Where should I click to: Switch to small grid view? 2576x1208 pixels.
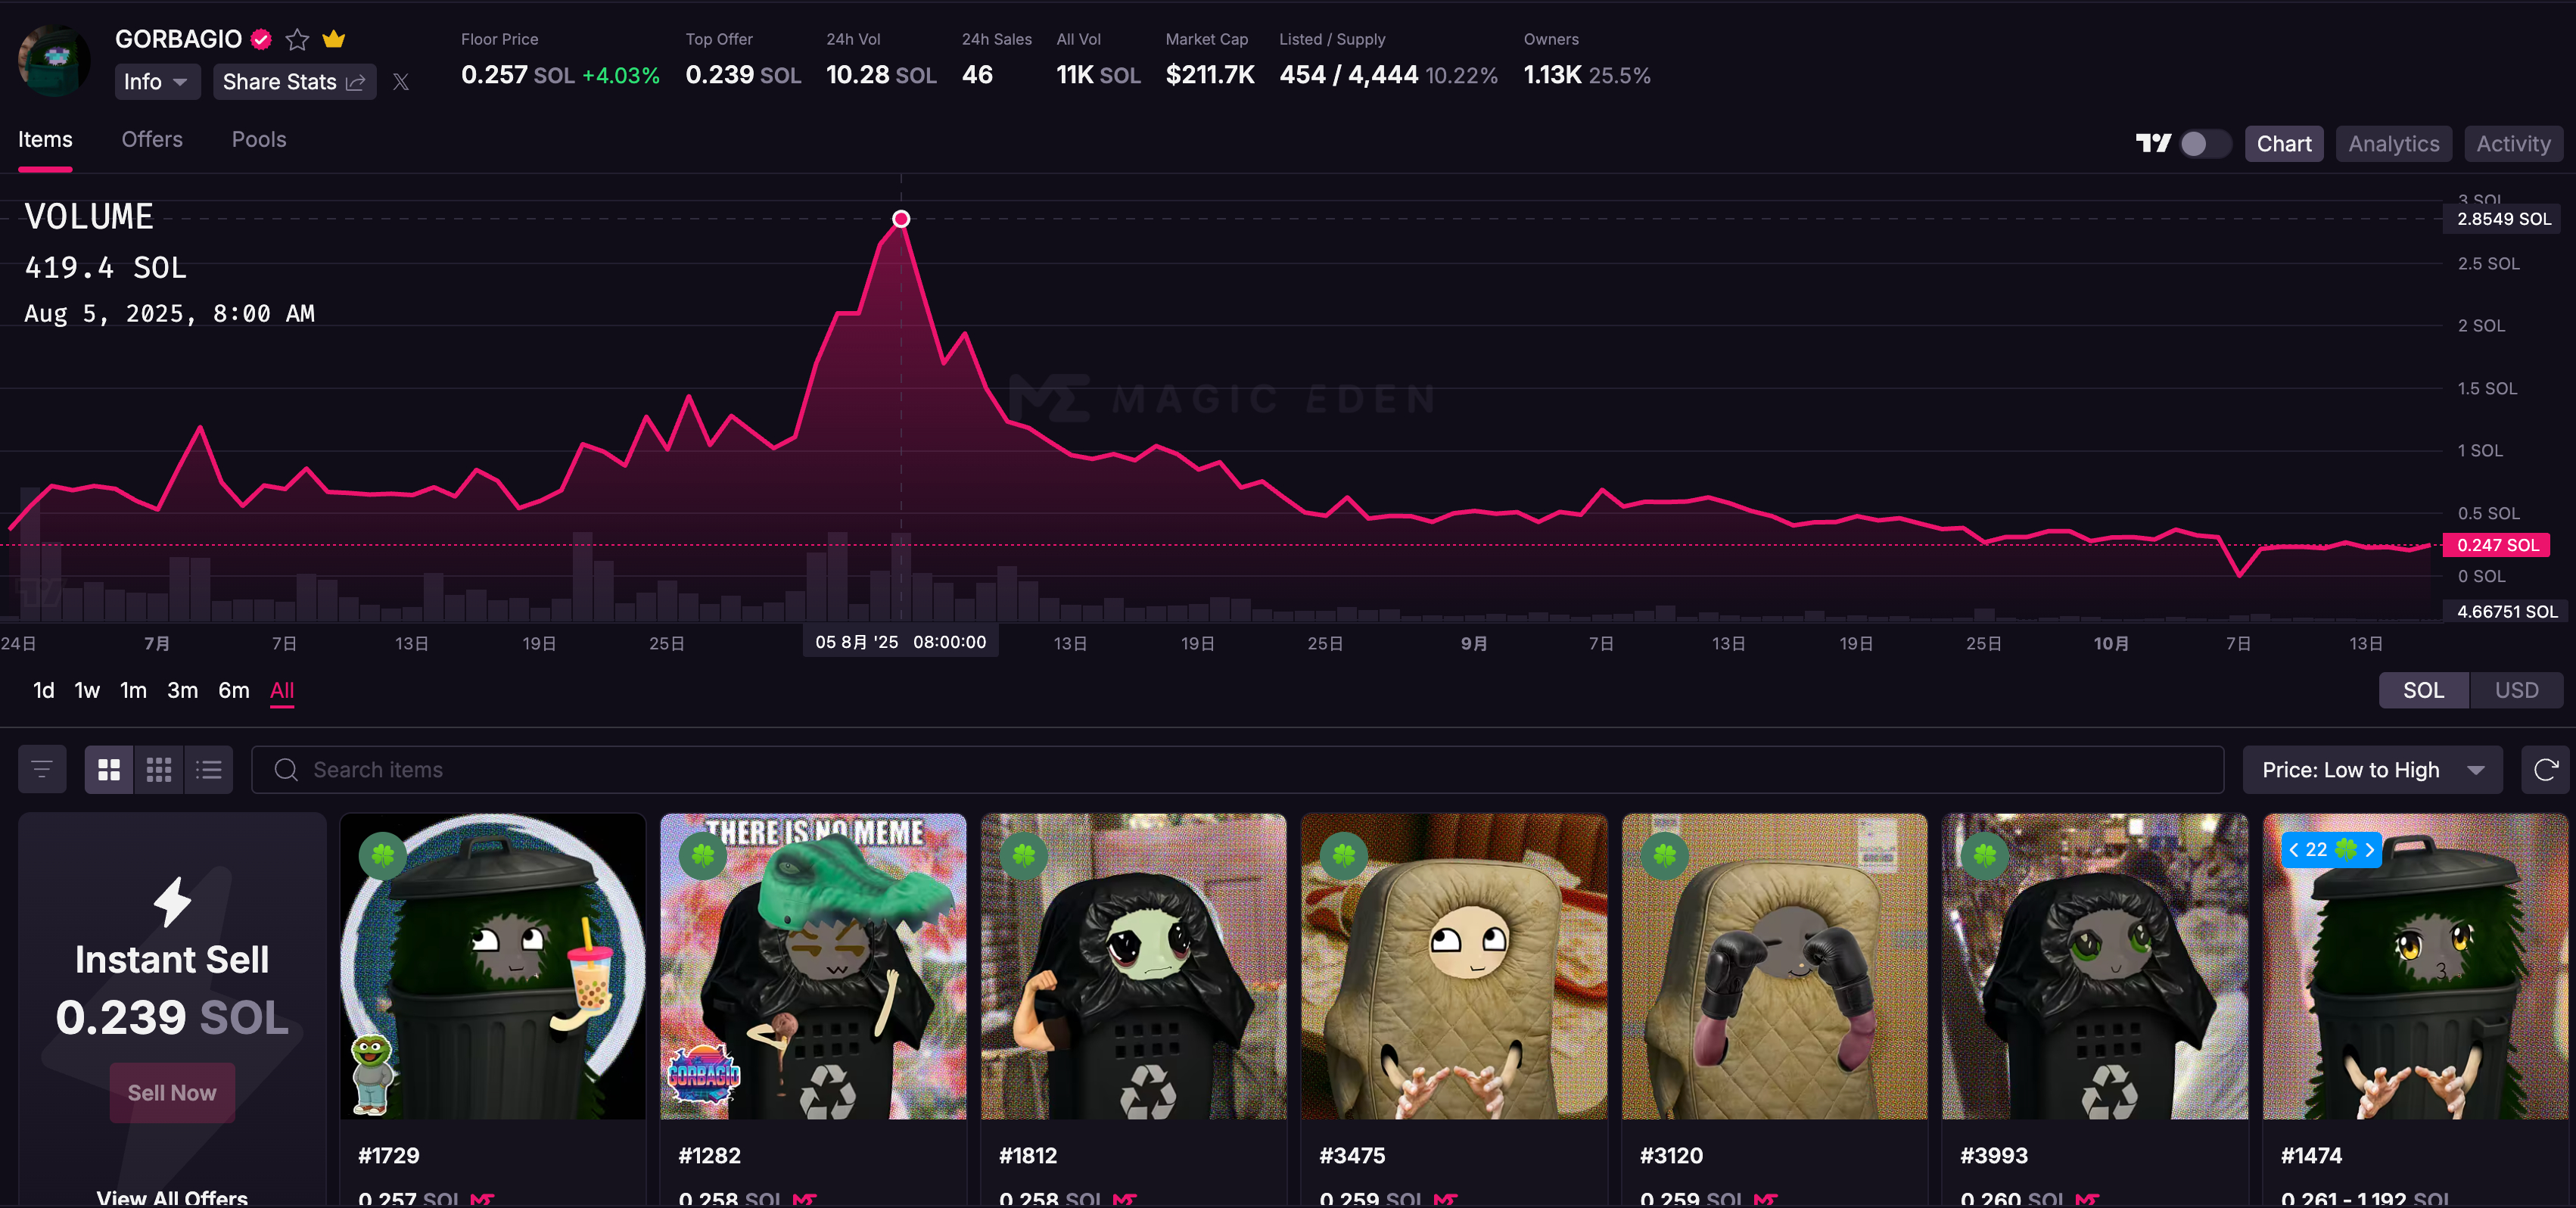159,769
